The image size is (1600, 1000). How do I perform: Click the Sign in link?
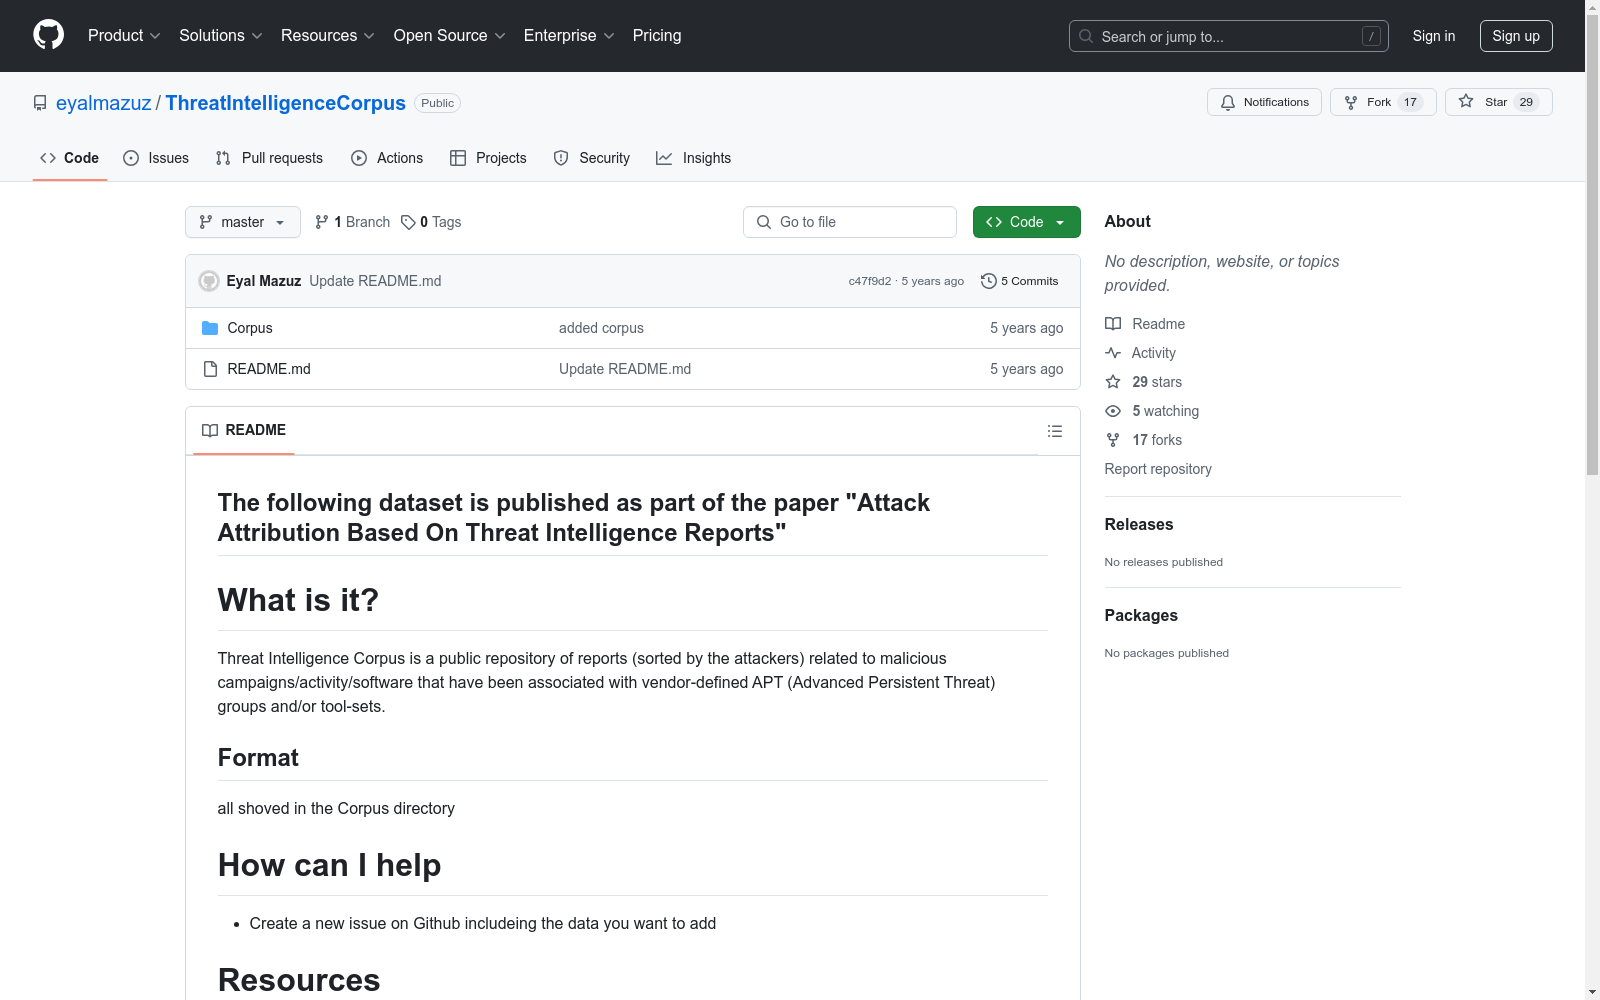click(1434, 36)
